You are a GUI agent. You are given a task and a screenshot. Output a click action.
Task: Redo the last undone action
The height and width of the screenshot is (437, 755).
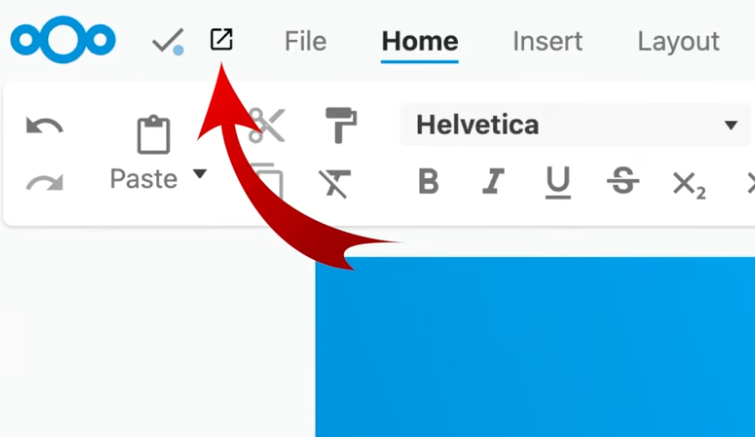[44, 182]
